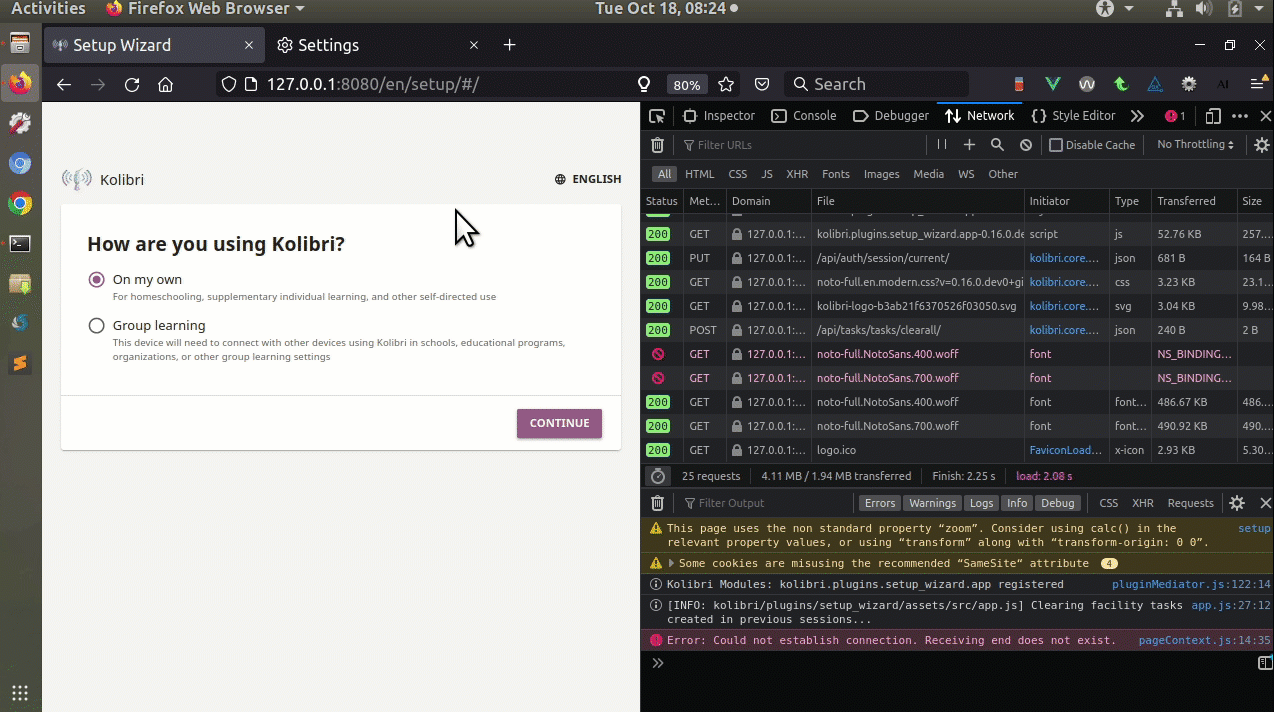
Task: Click the Activities button
Action: tap(48, 9)
